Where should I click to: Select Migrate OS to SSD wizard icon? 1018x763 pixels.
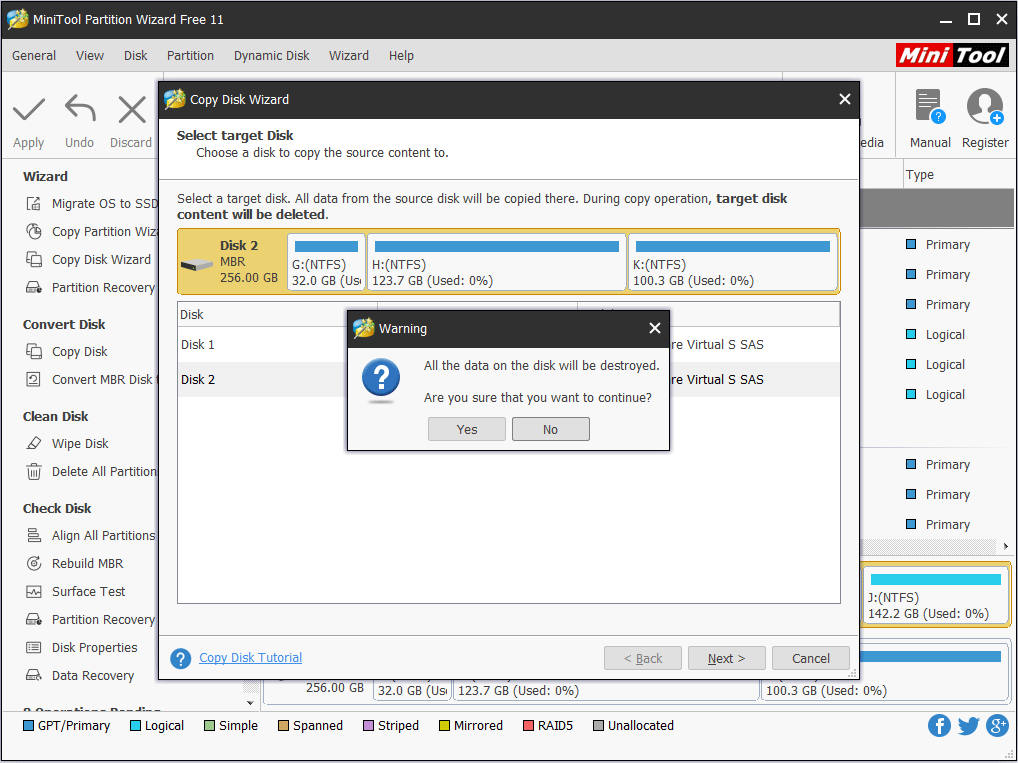coord(33,204)
